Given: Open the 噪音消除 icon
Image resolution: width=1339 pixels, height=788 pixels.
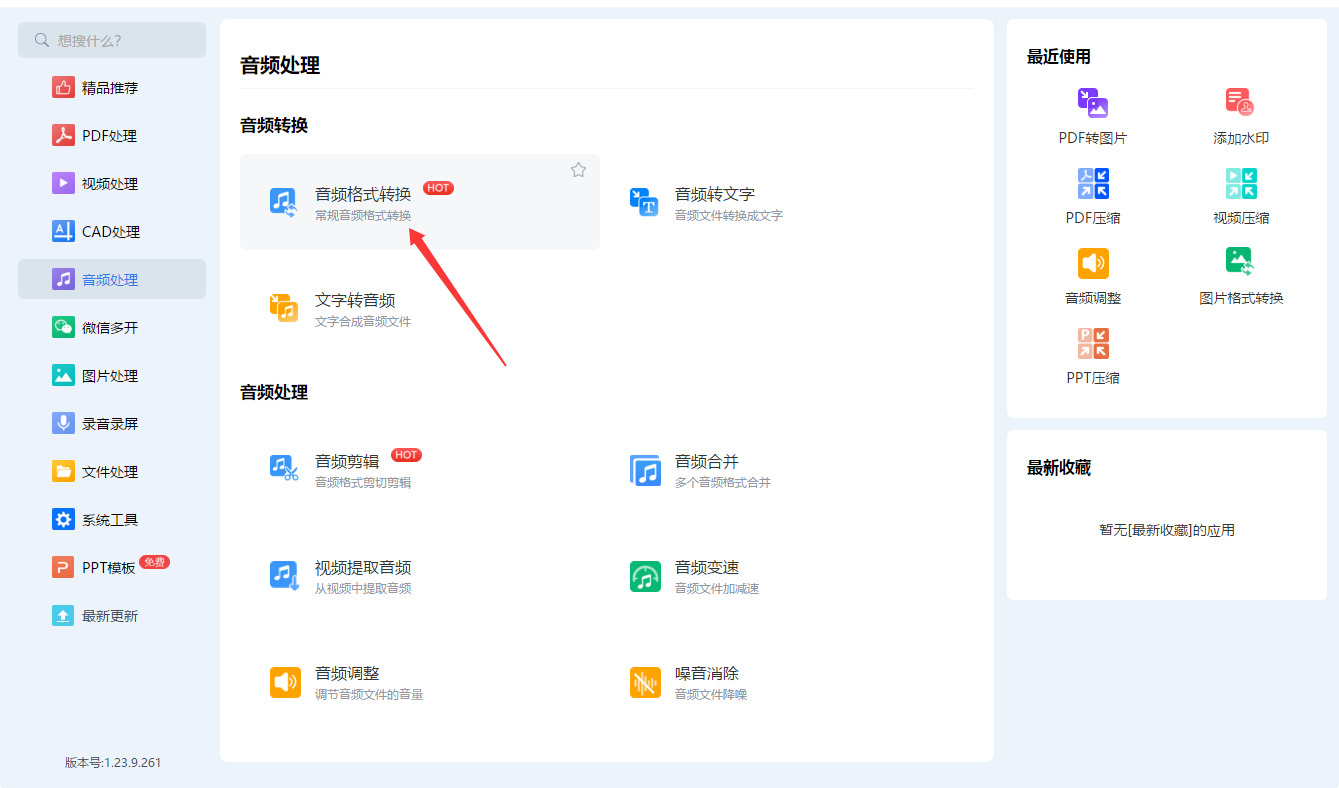Looking at the screenshot, I should pos(645,682).
